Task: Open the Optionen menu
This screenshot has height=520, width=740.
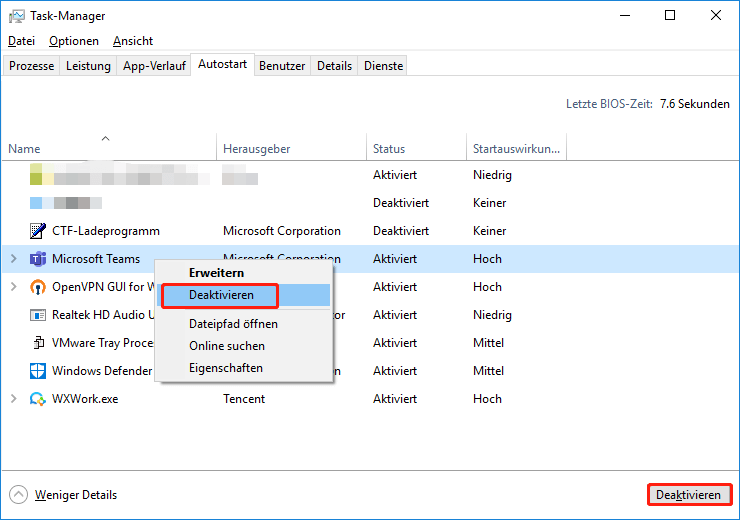Action: click(x=74, y=41)
